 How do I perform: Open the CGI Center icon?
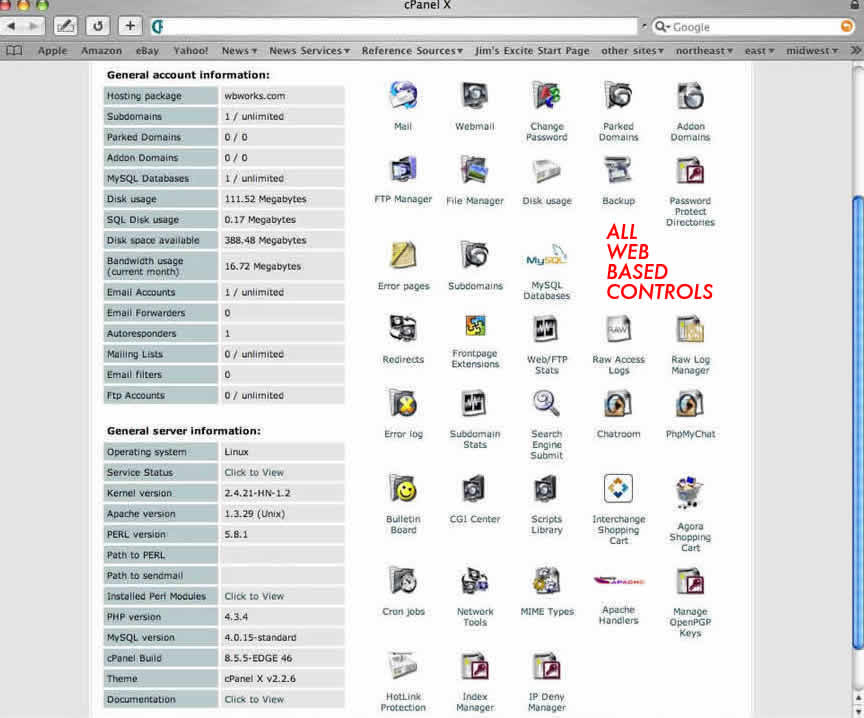point(474,489)
